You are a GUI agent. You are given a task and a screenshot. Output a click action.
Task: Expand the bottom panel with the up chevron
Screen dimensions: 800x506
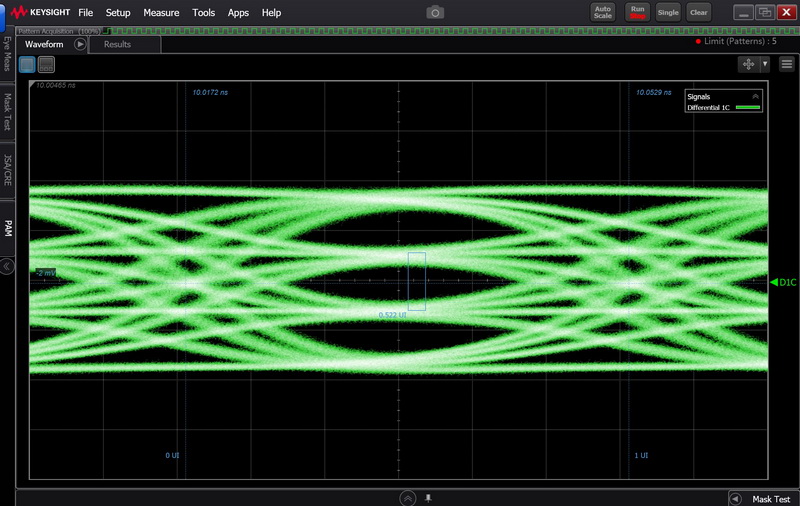408,498
